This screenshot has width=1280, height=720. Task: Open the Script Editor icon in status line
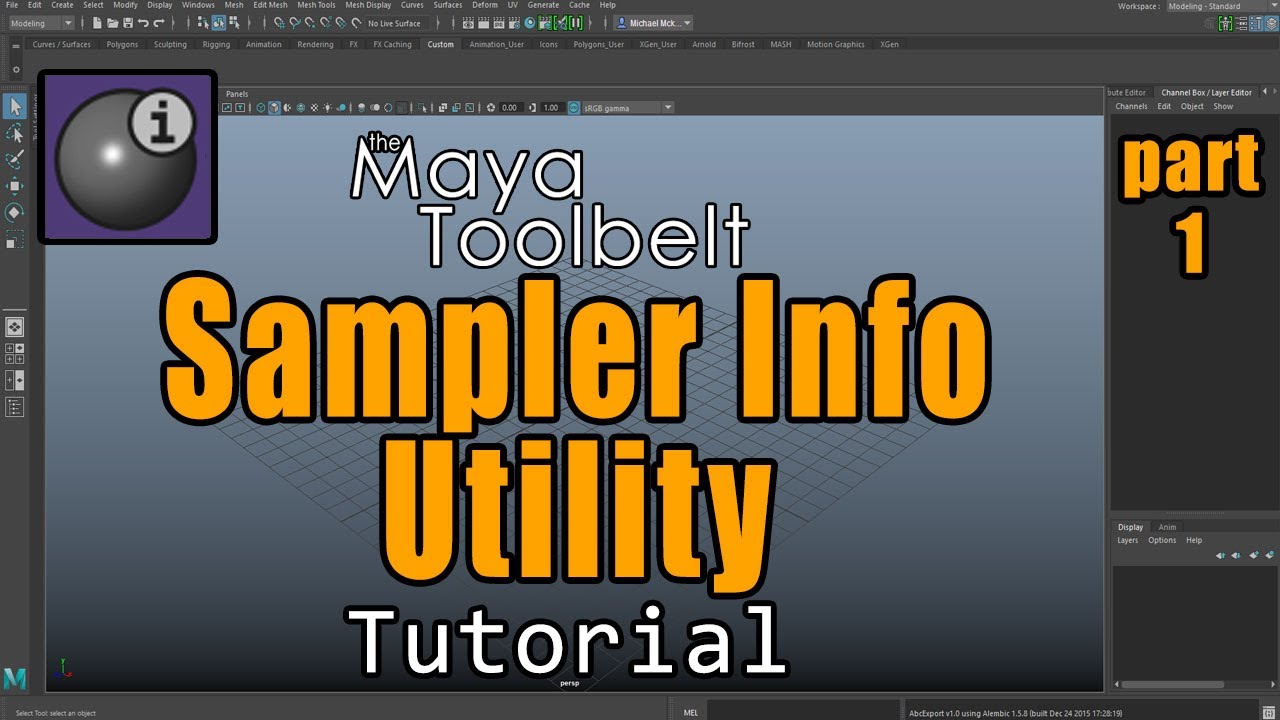pyautogui.click(x=1269, y=712)
